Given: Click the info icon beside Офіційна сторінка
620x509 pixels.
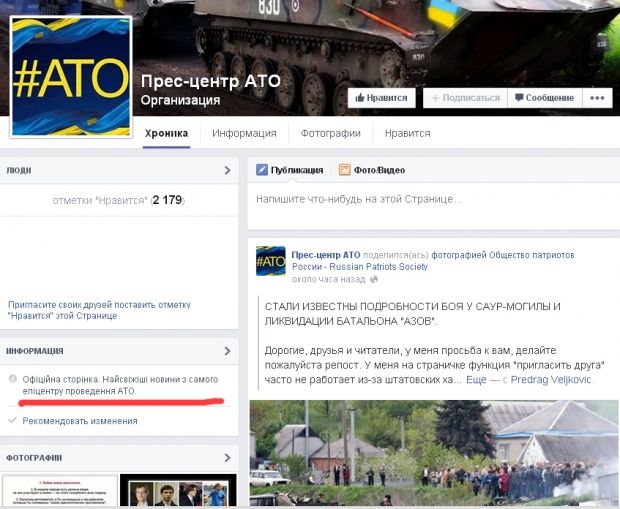Looking at the screenshot, I should tap(12, 379).
